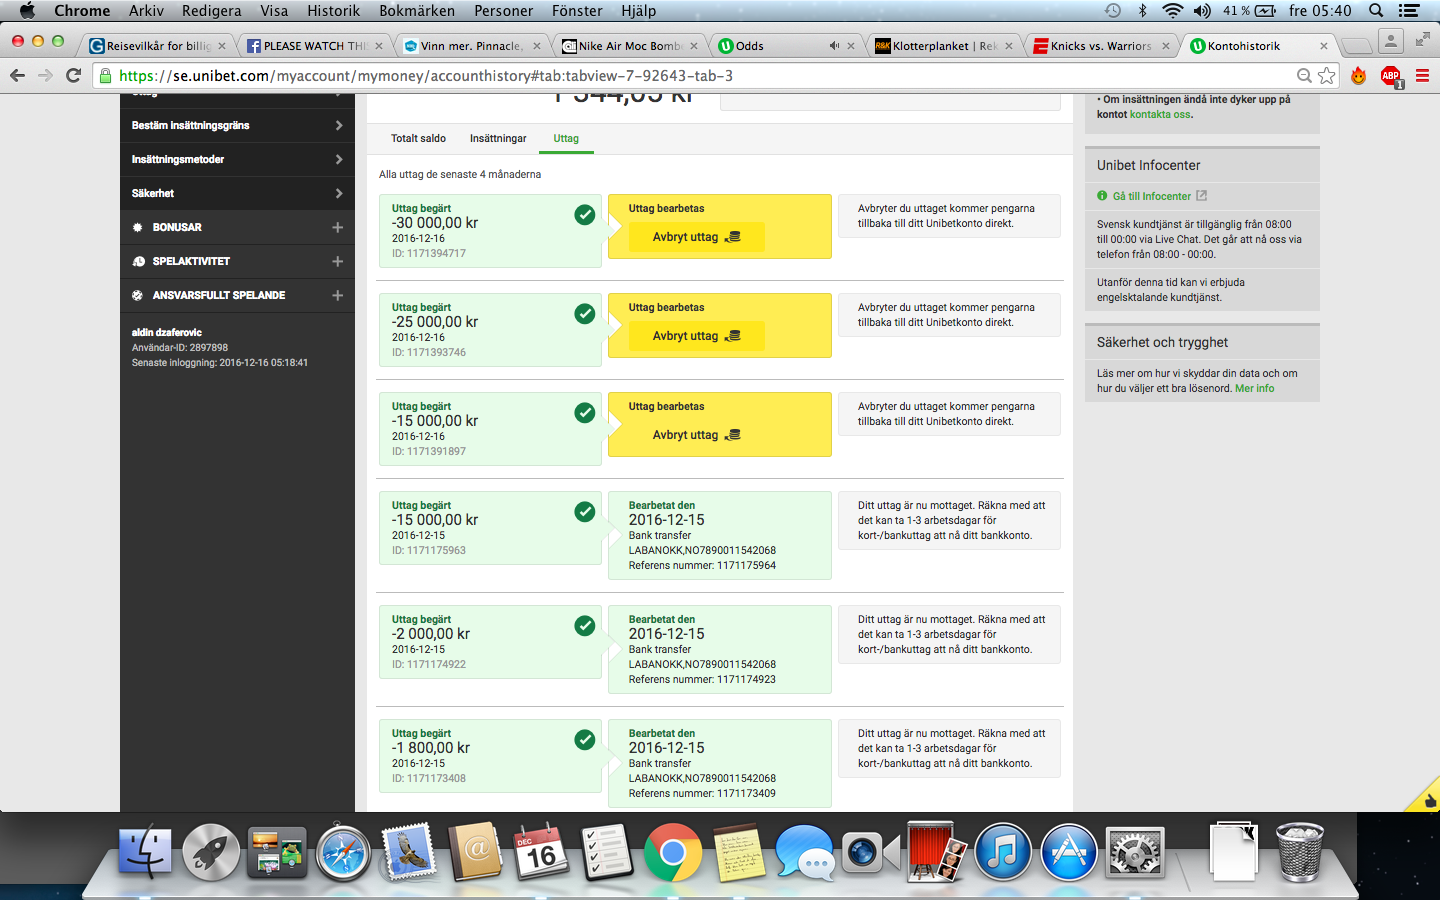Image resolution: width=1440 pixels, height=900 pixels.
Task: Open Spotlight search in the menu bar
Action: click(x=1376, y=10)
